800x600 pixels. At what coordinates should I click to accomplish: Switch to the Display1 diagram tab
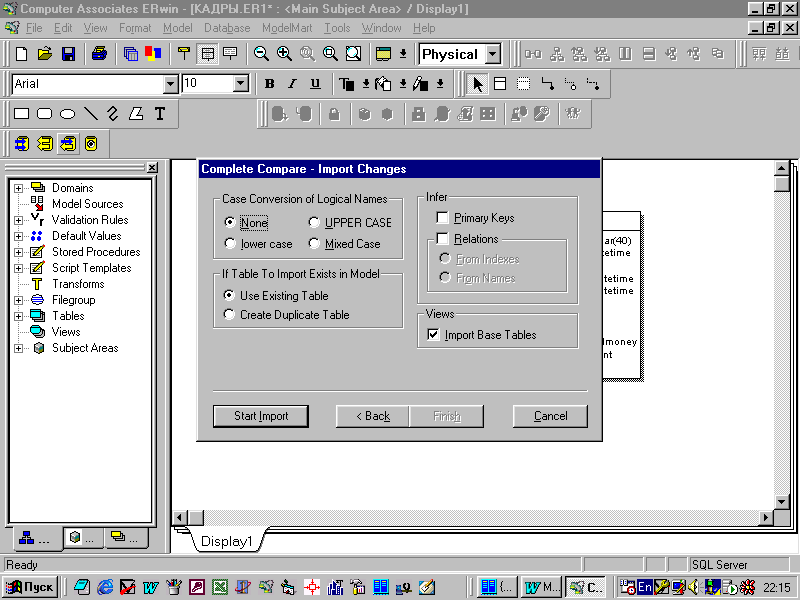pos(227,541)
